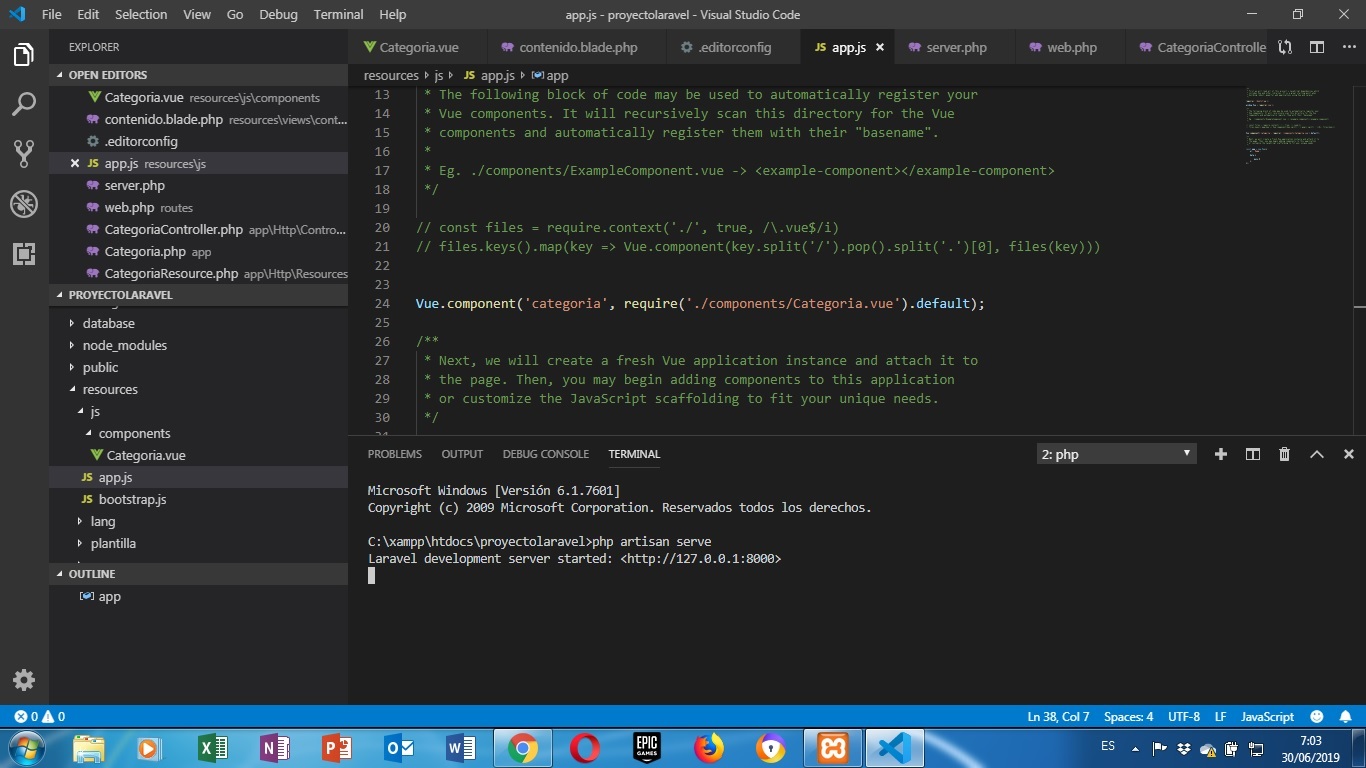The image size is (1366, 768).
Task: Open CategoriaResource.php in Open Editors
Action: 198,273
